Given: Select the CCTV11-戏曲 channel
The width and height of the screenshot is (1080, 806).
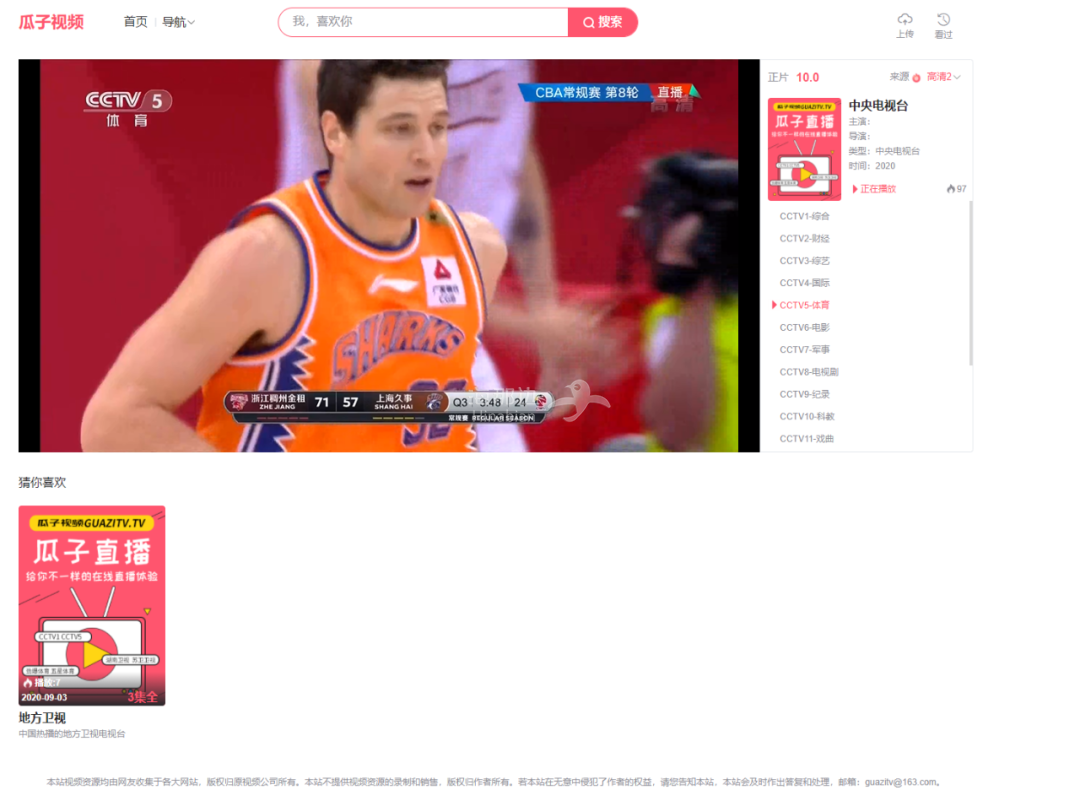Looking at the screenshot, I should click(x=807, y=438).
